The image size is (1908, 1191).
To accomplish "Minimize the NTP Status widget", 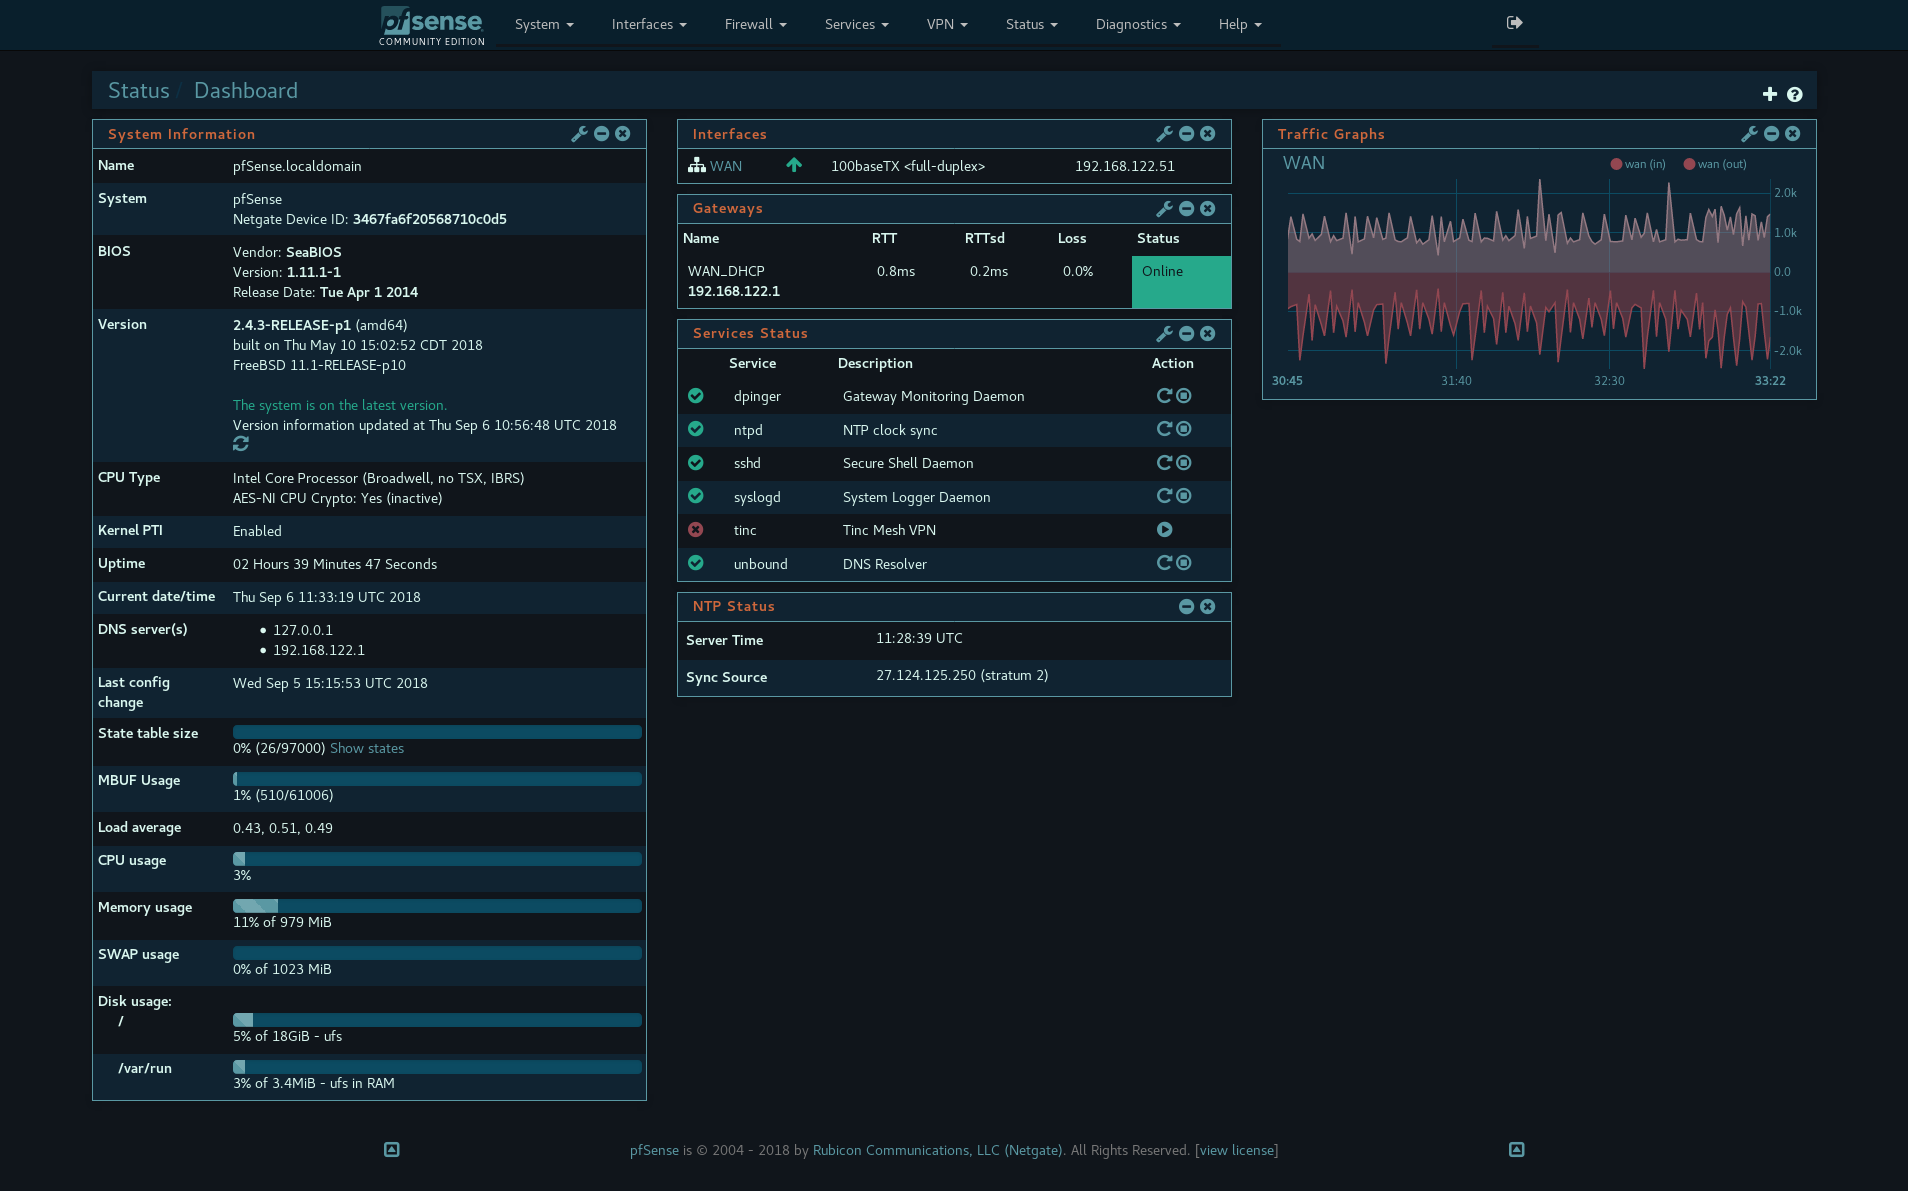I will (1186, 606).
